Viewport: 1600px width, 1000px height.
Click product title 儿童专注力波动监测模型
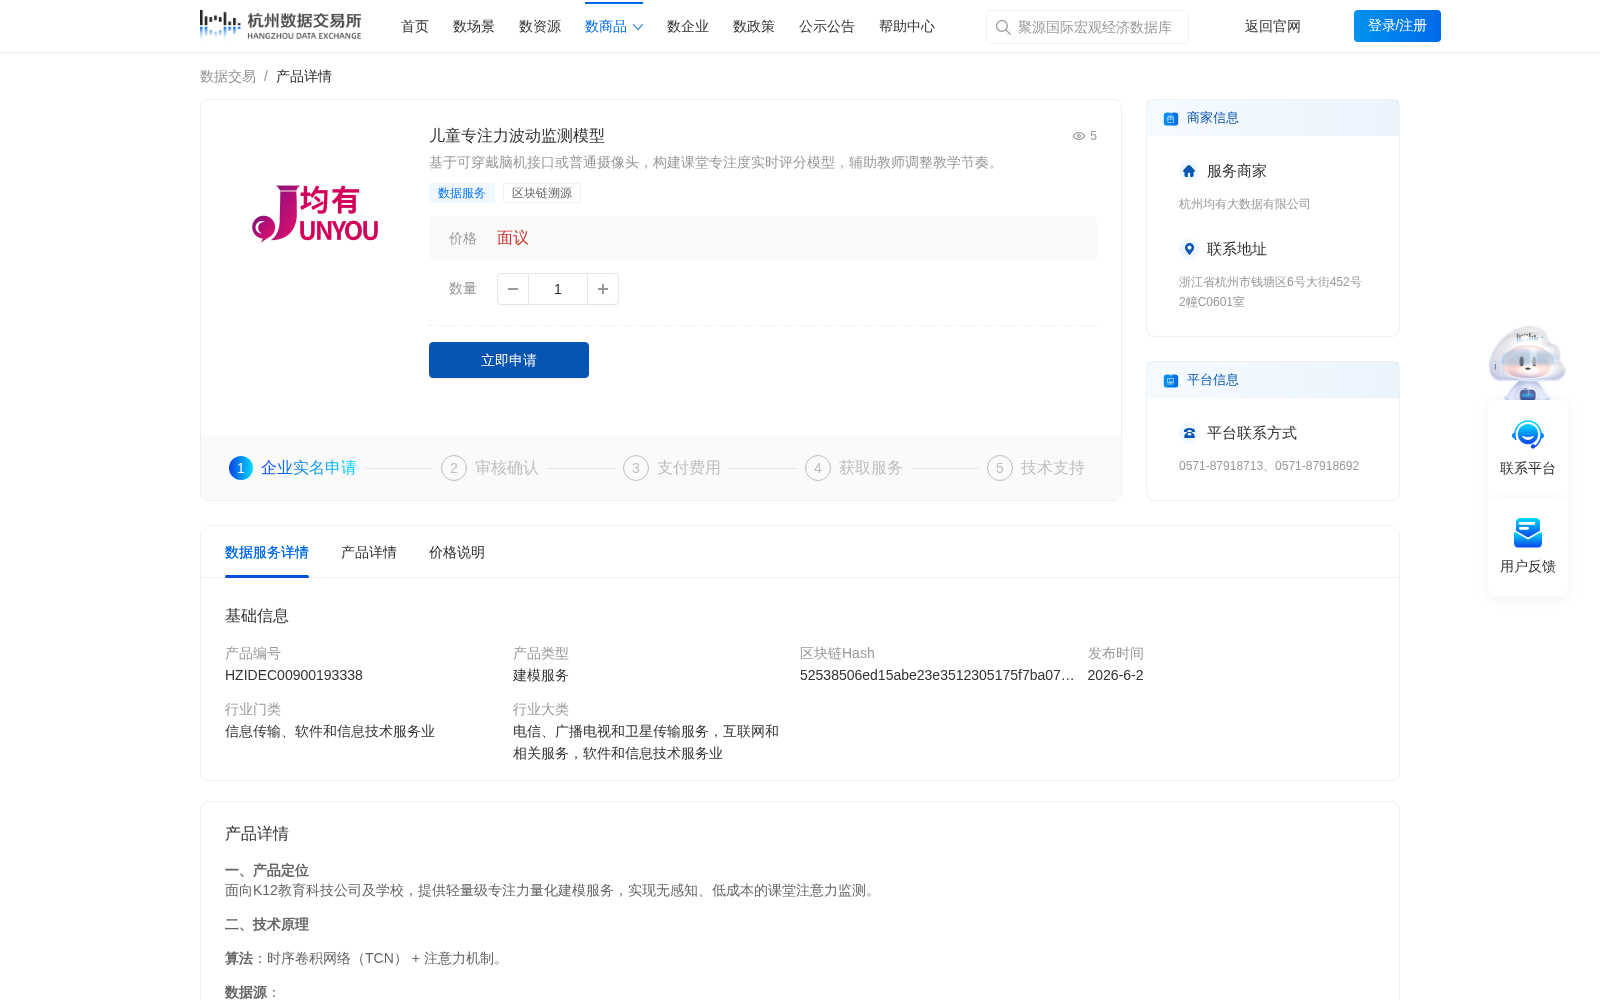(517, 136)
